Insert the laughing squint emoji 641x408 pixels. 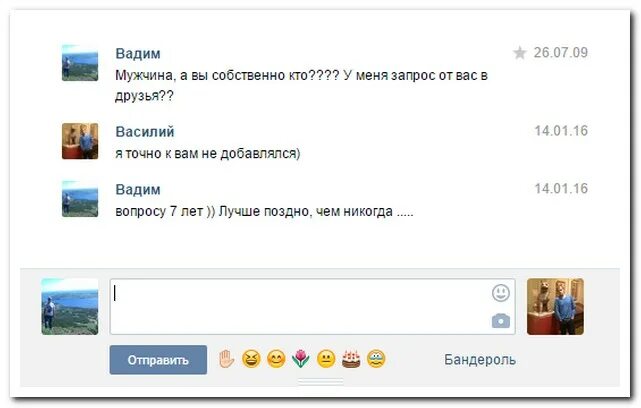pyautogui.click(x=251, y=359)
